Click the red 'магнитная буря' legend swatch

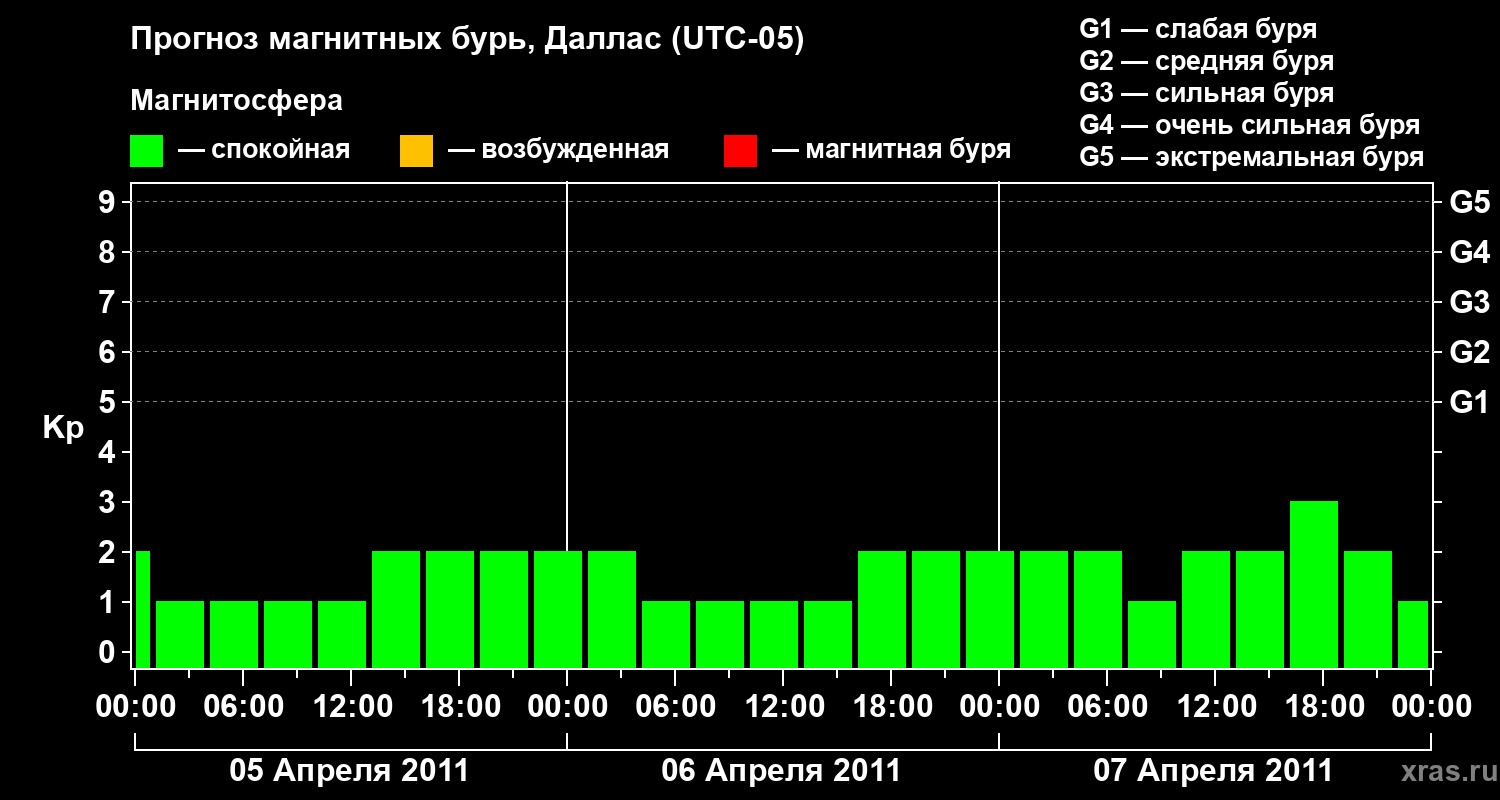[740, 151]
